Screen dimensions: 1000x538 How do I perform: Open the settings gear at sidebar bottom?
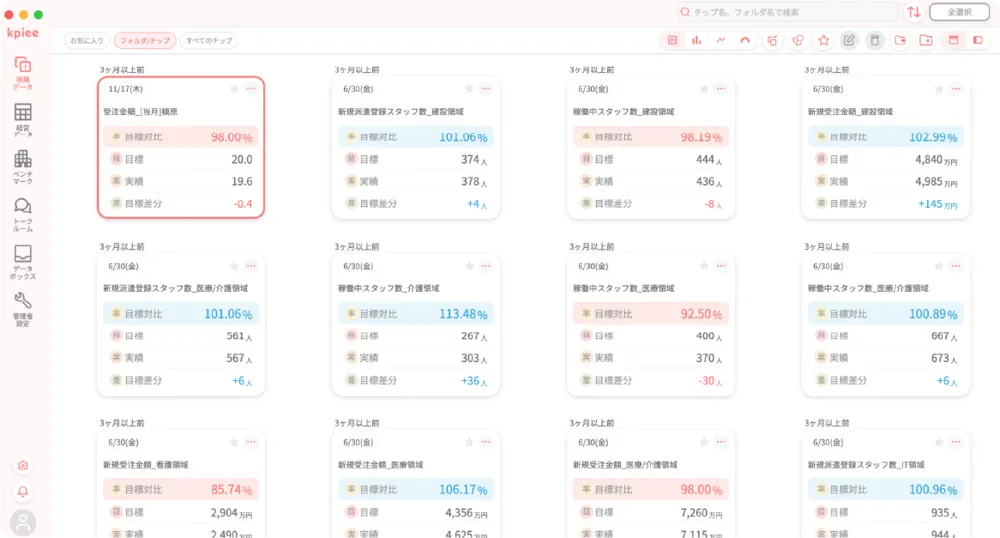23,465
